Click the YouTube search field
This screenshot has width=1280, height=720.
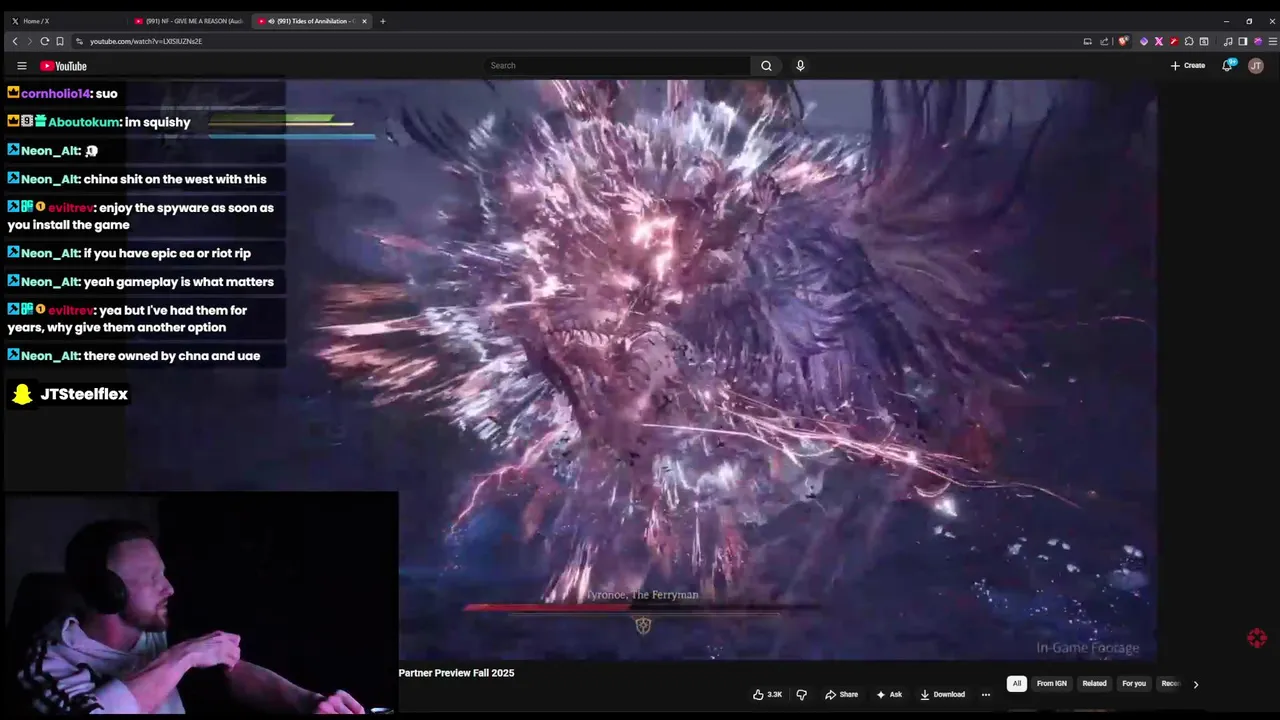617,66
